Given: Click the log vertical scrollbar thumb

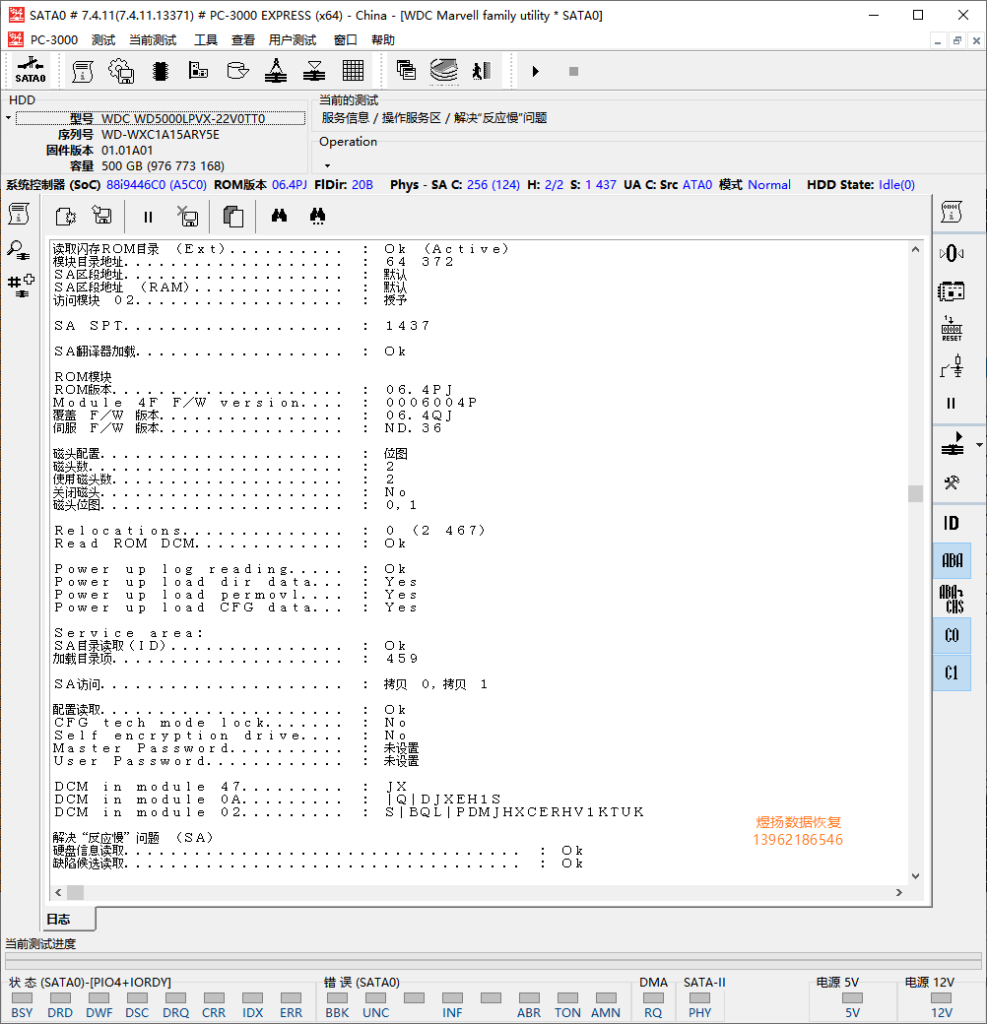Looking at the screenshot, I should (915, 493).
